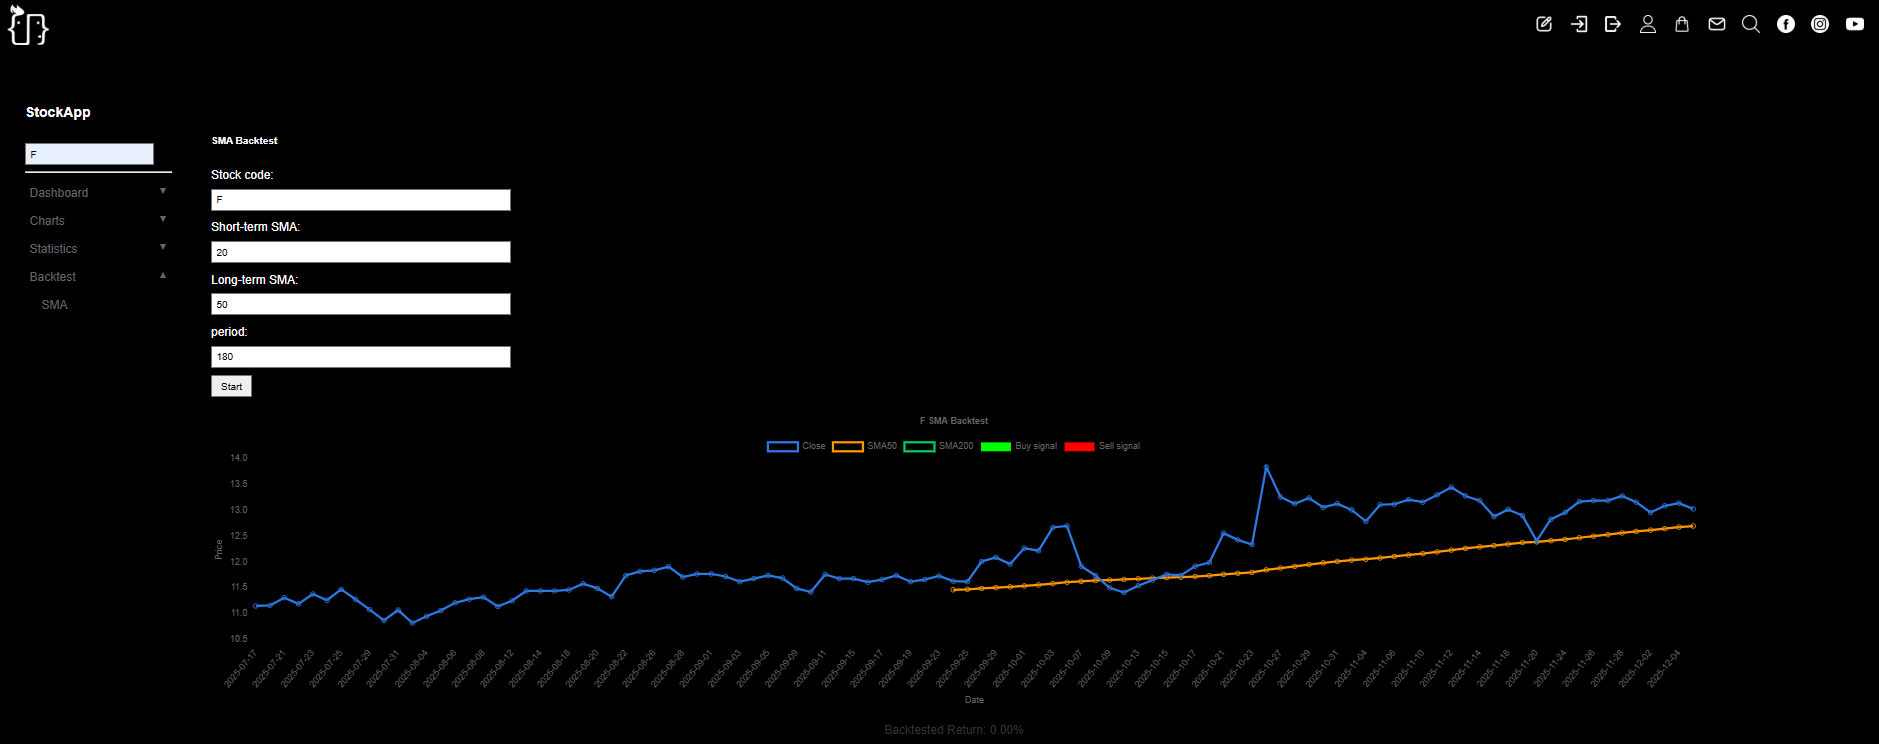Toggle the Close series in chart legend
This screenshot has width=1879, height=744.
point(796,446)
